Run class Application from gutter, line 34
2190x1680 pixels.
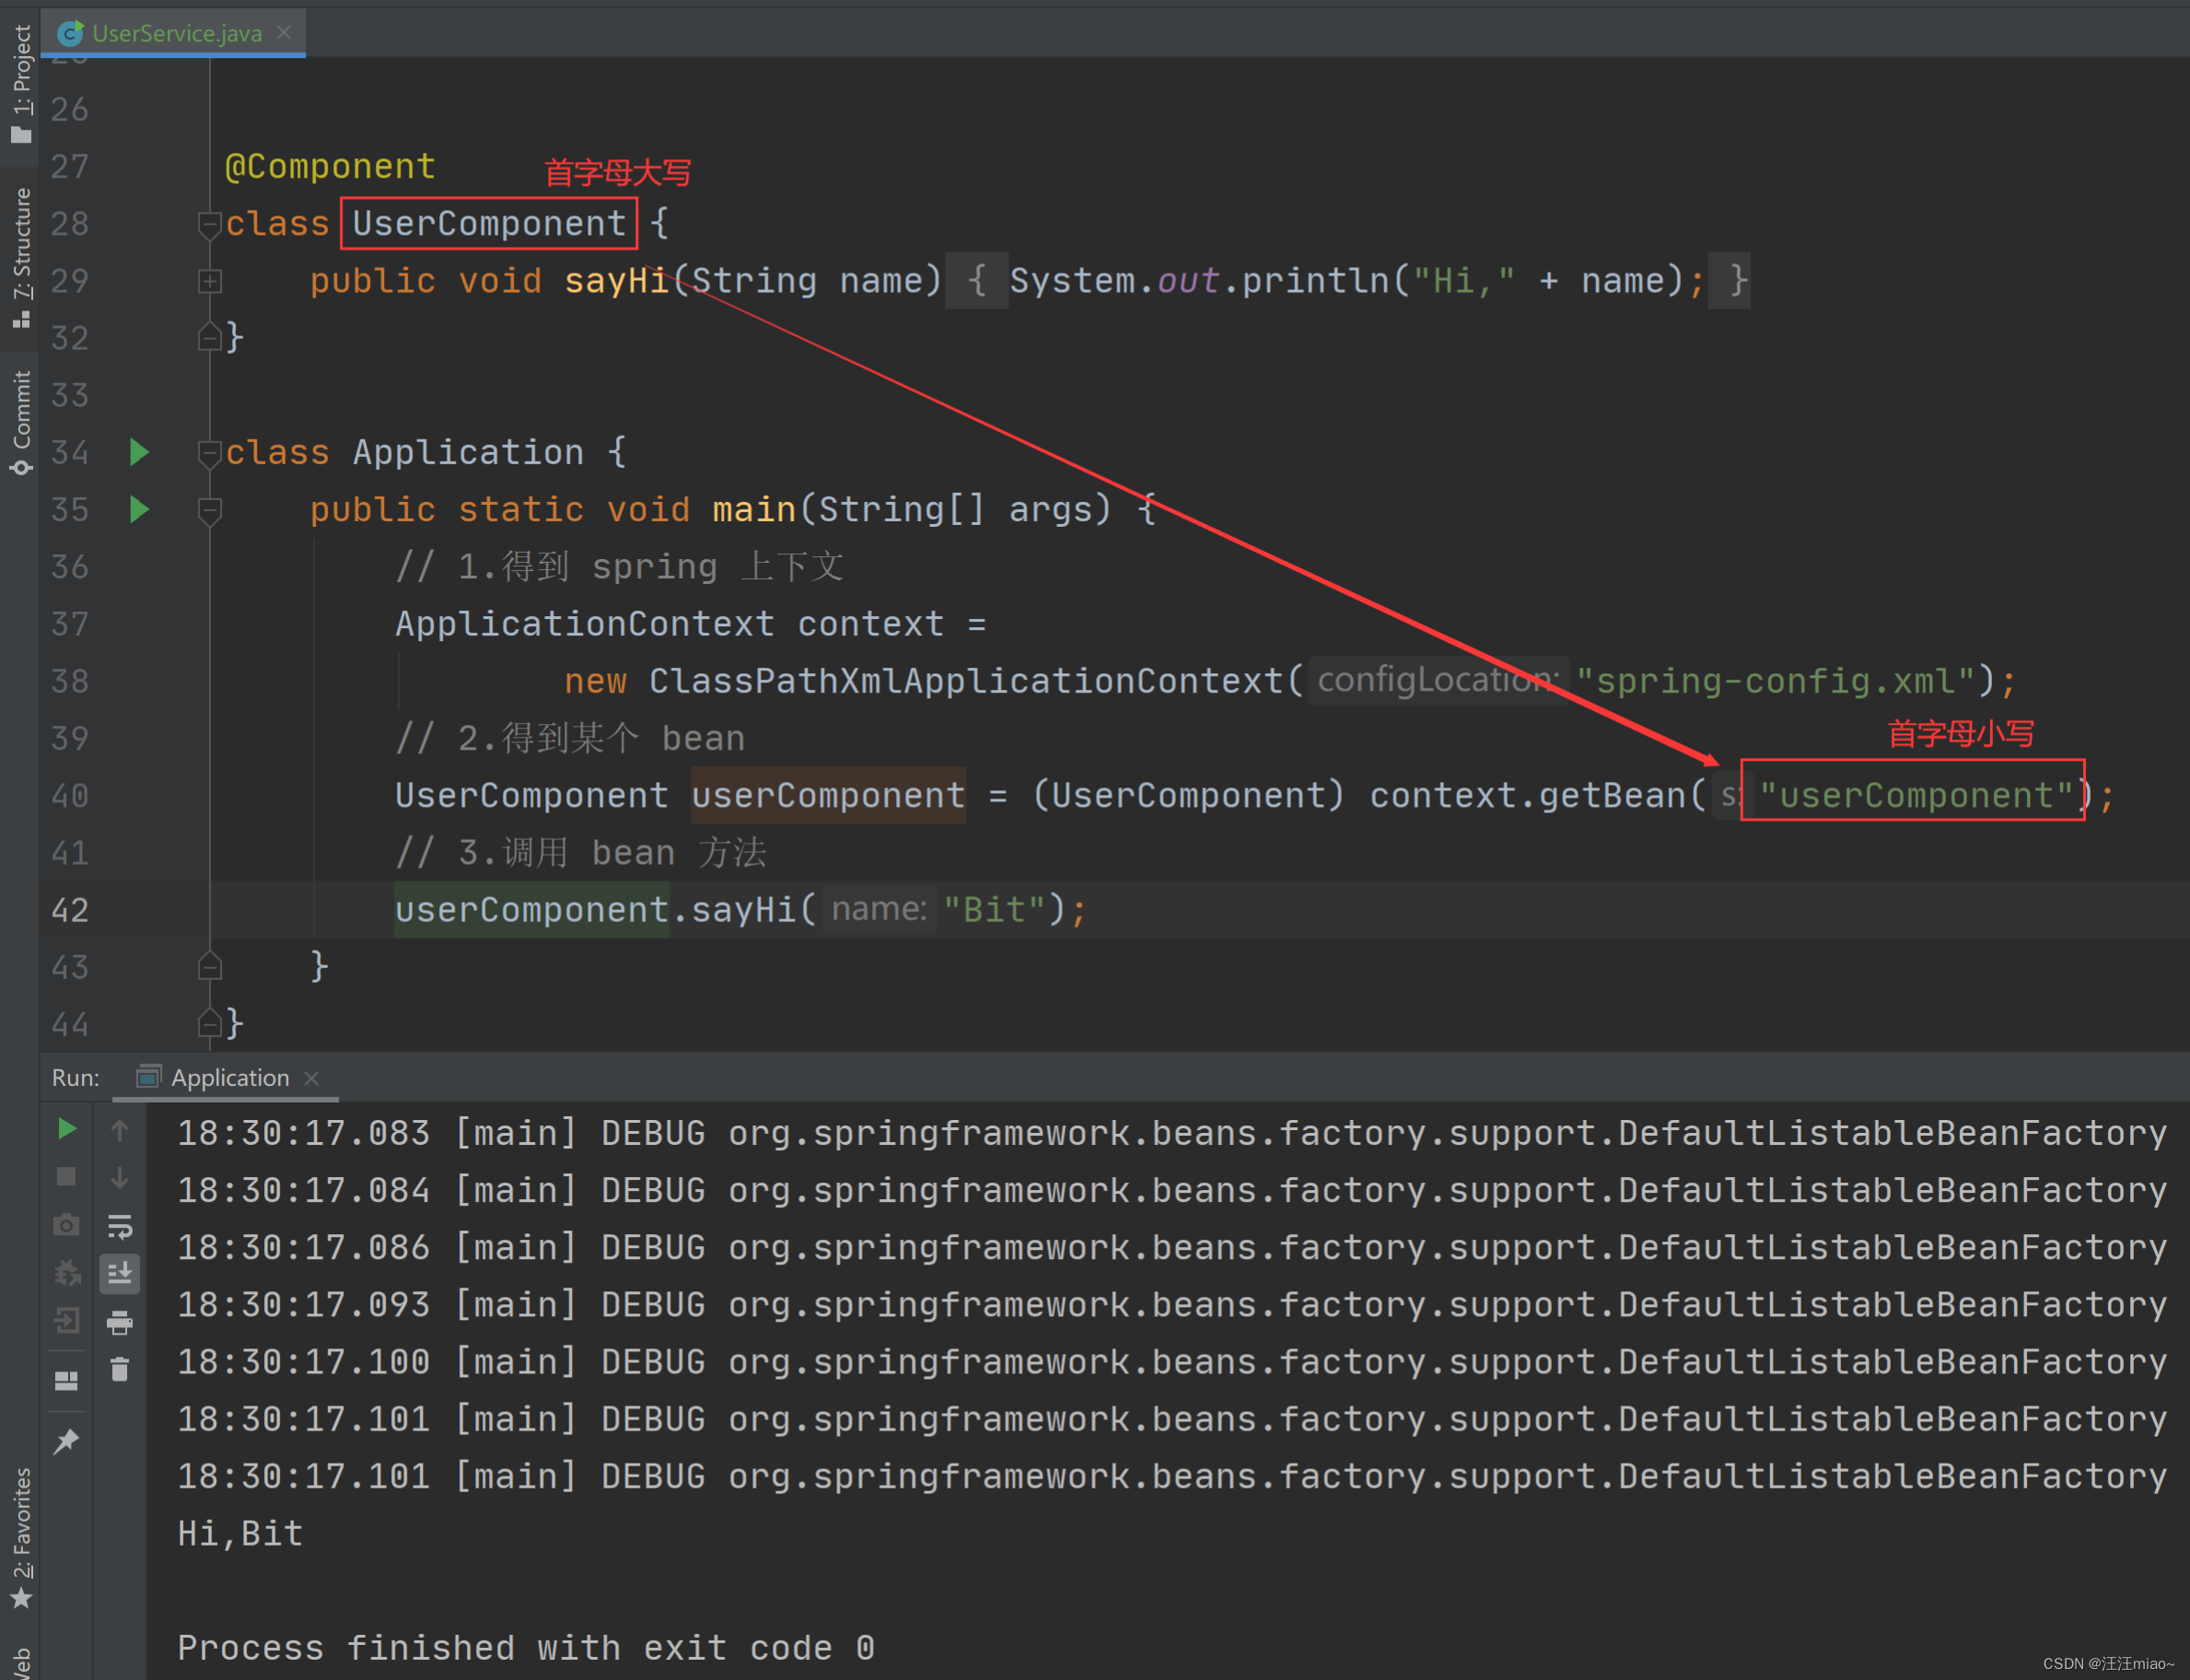140,452
